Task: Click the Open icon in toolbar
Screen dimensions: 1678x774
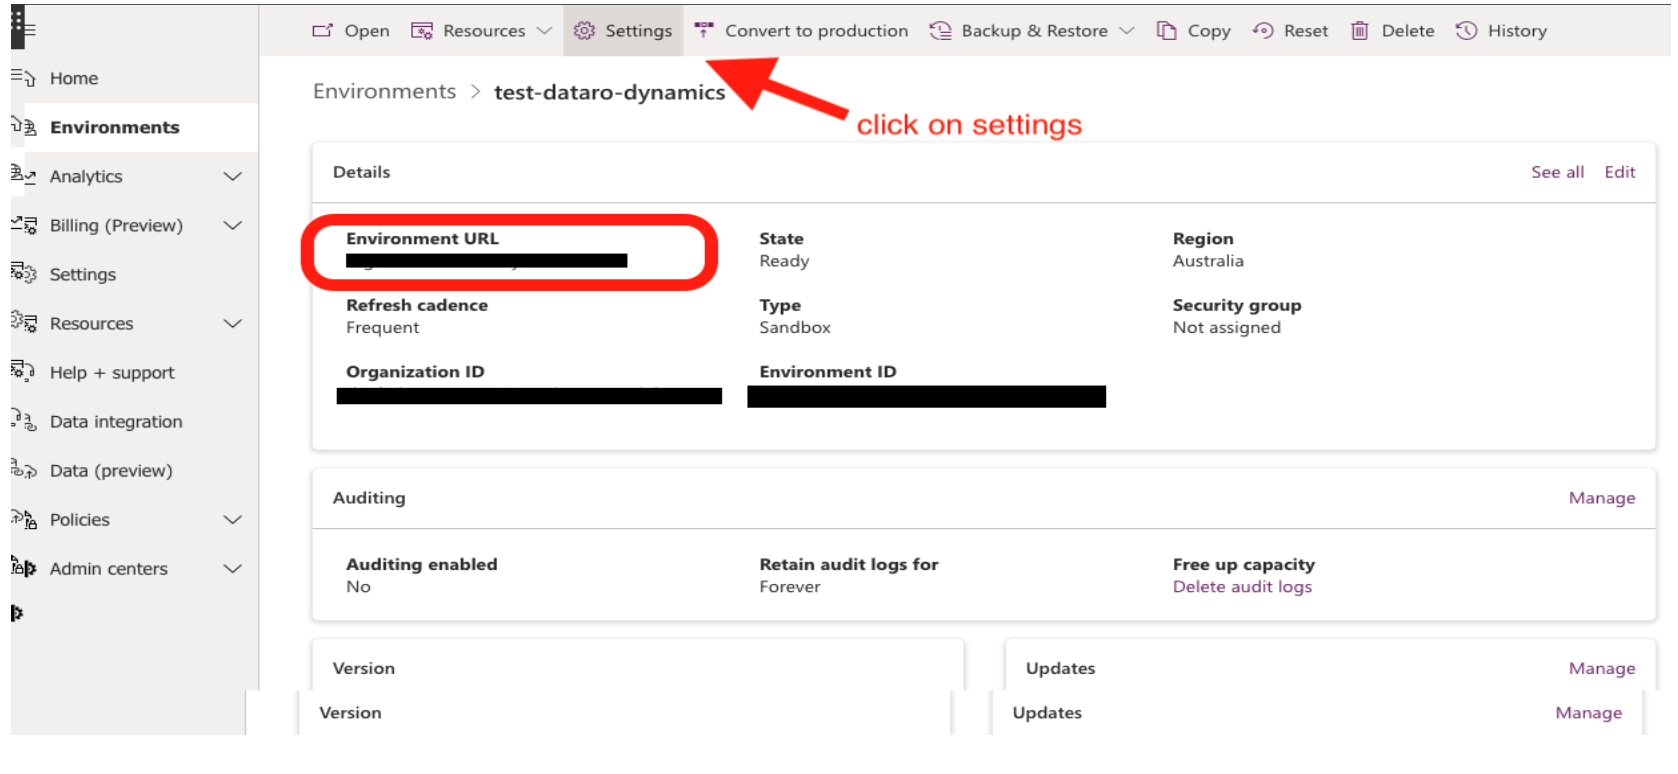Action: (x=322, y=31)
